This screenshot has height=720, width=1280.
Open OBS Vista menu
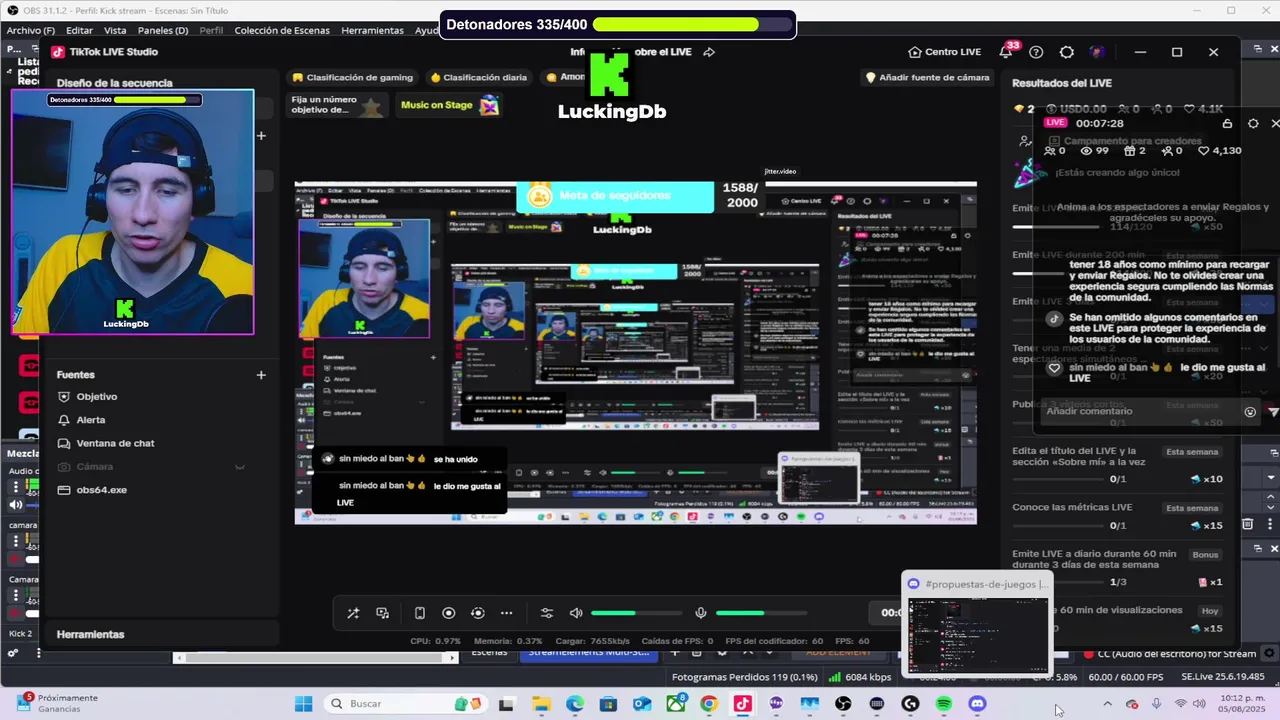[115, 30]
